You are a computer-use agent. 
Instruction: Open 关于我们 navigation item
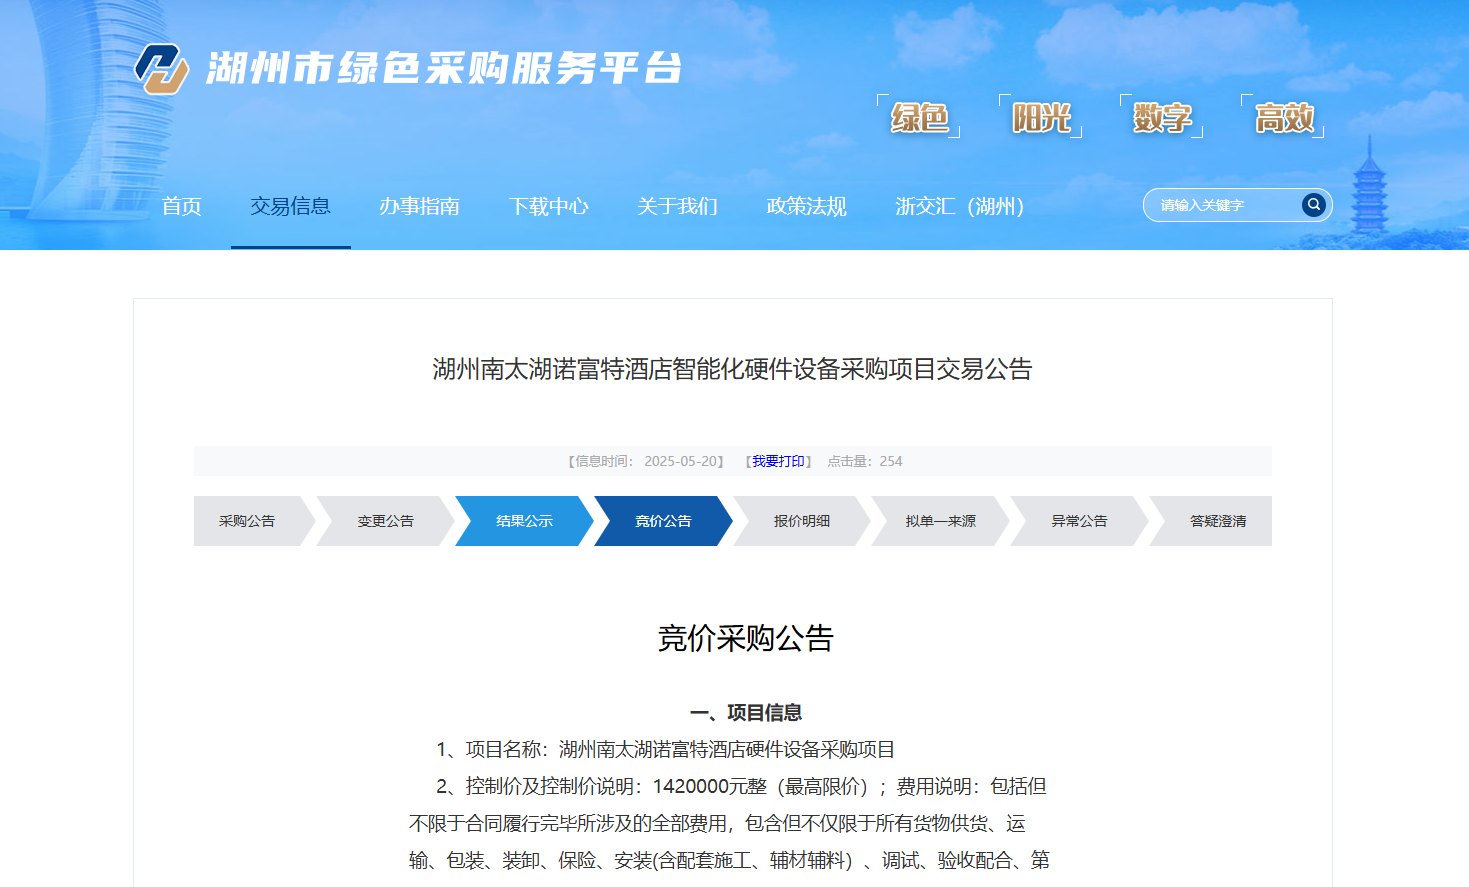[678, 206]
